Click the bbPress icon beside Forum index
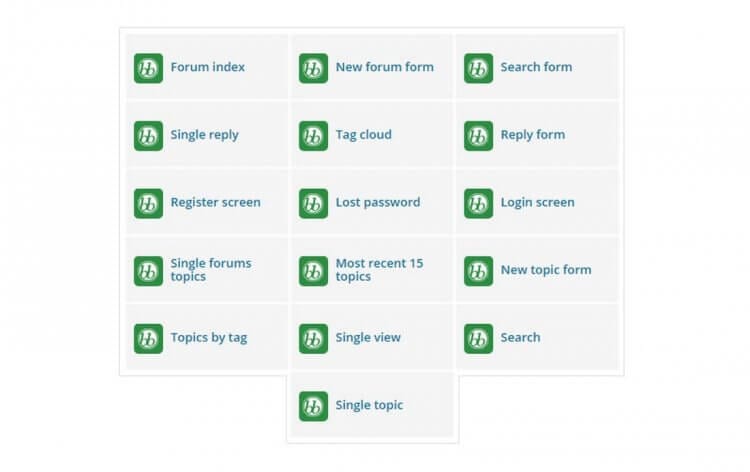This screenshot has width=750, height=472. [148, 68]
